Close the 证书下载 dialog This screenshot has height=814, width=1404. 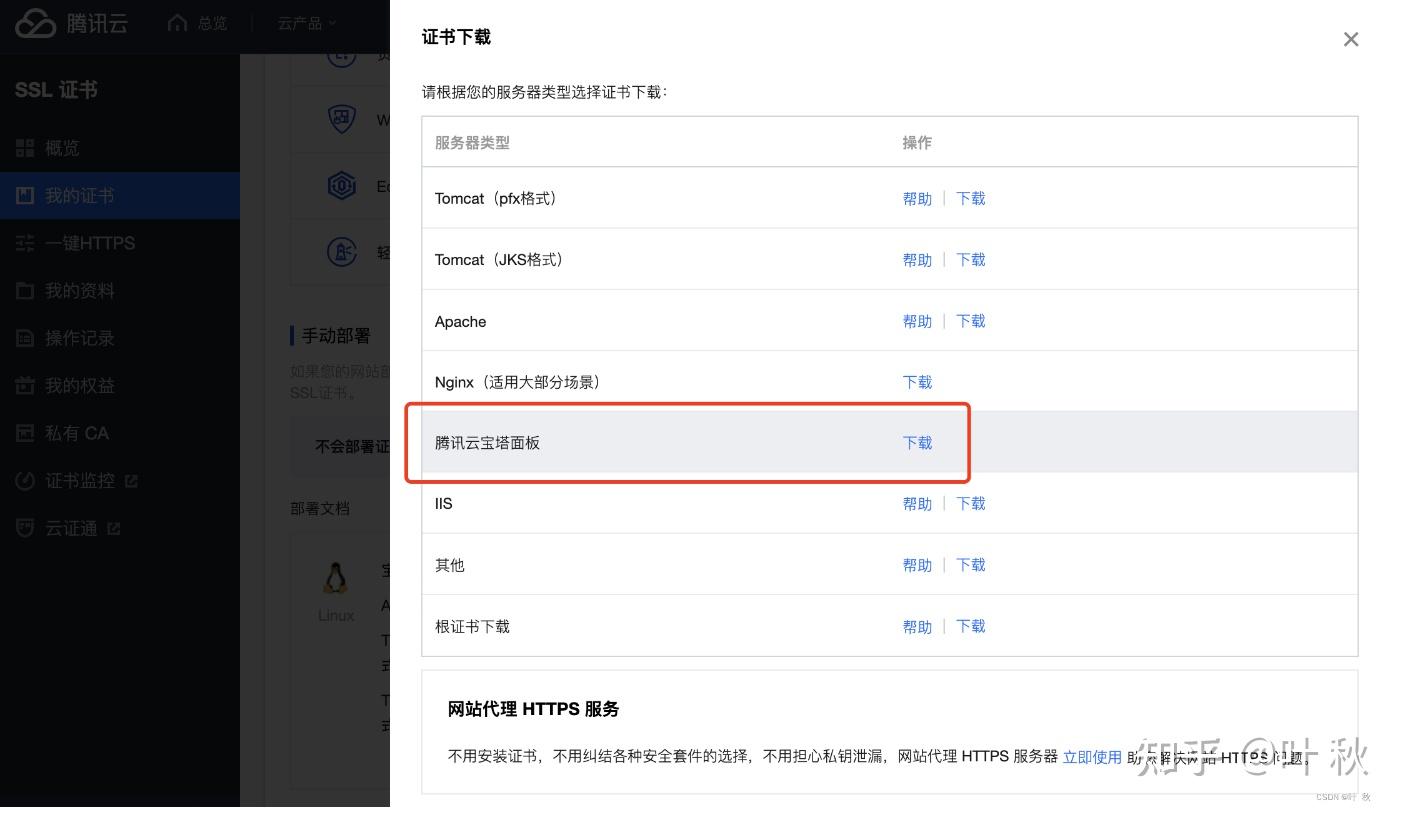(x=1351, y=39)
